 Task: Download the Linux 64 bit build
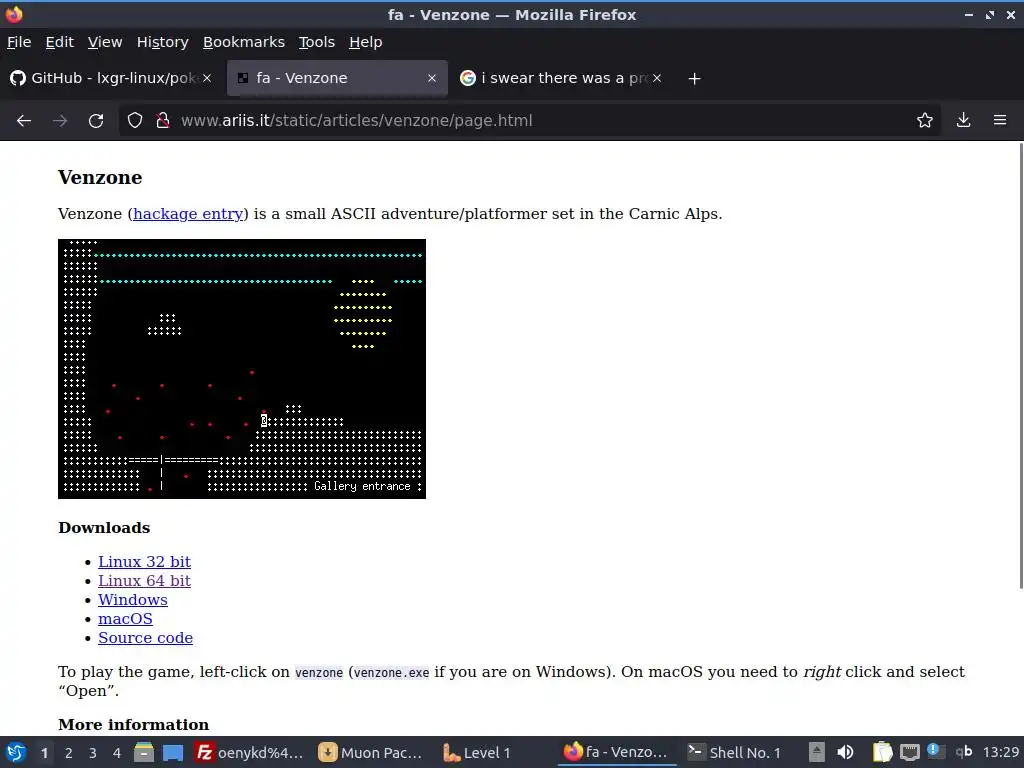pos(144,581)
